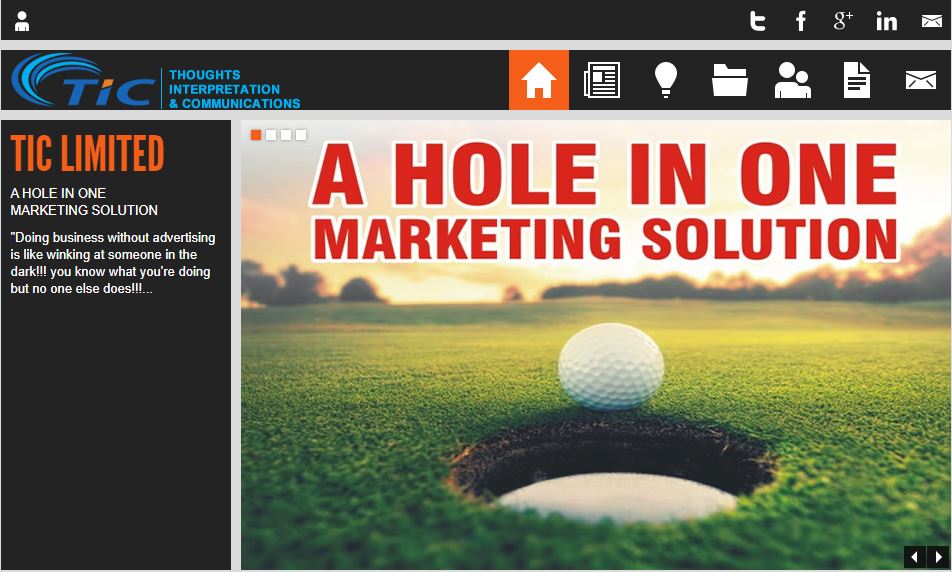
Task: Open the people team icon
Action: pyautogui.click(x=793, y=80)
